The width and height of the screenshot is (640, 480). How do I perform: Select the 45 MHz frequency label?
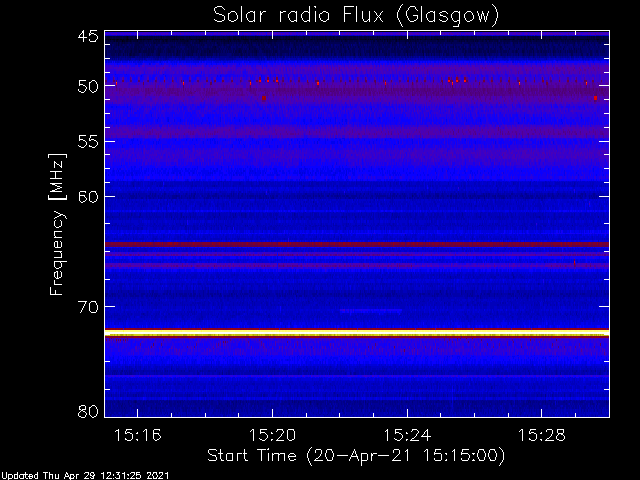[x=88, y=36]
